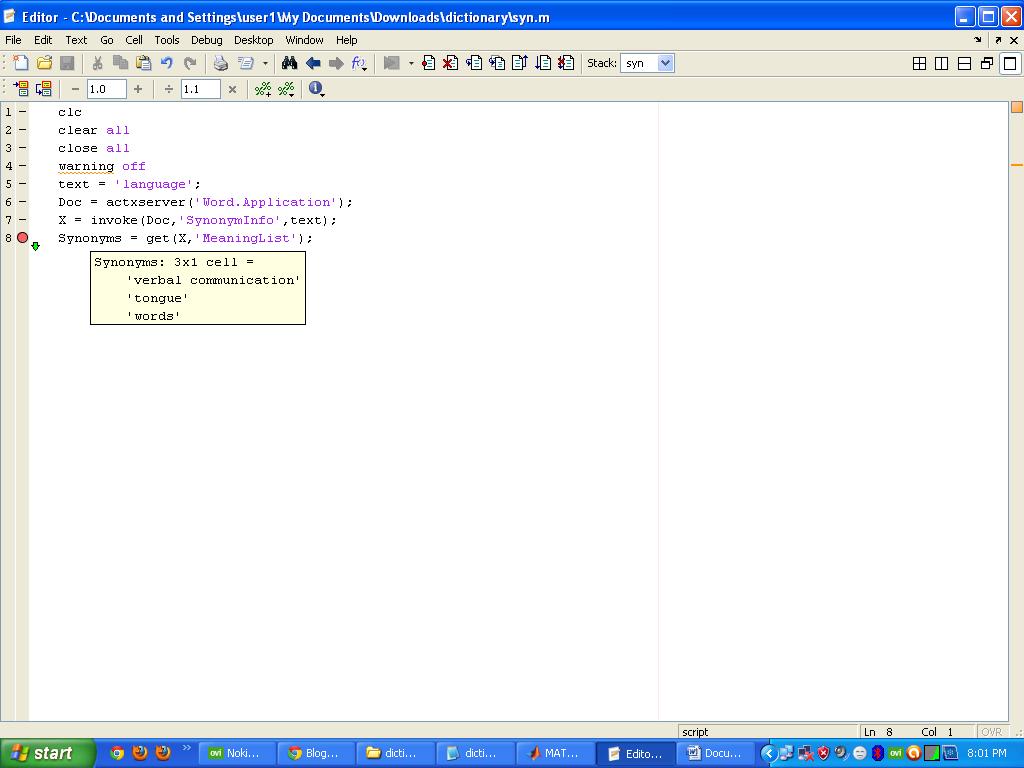Viewport: 1024px width, 768px height.
Task: Tile editor documents in grid layout
Action: pyautogui.click(x=919, y=63)
